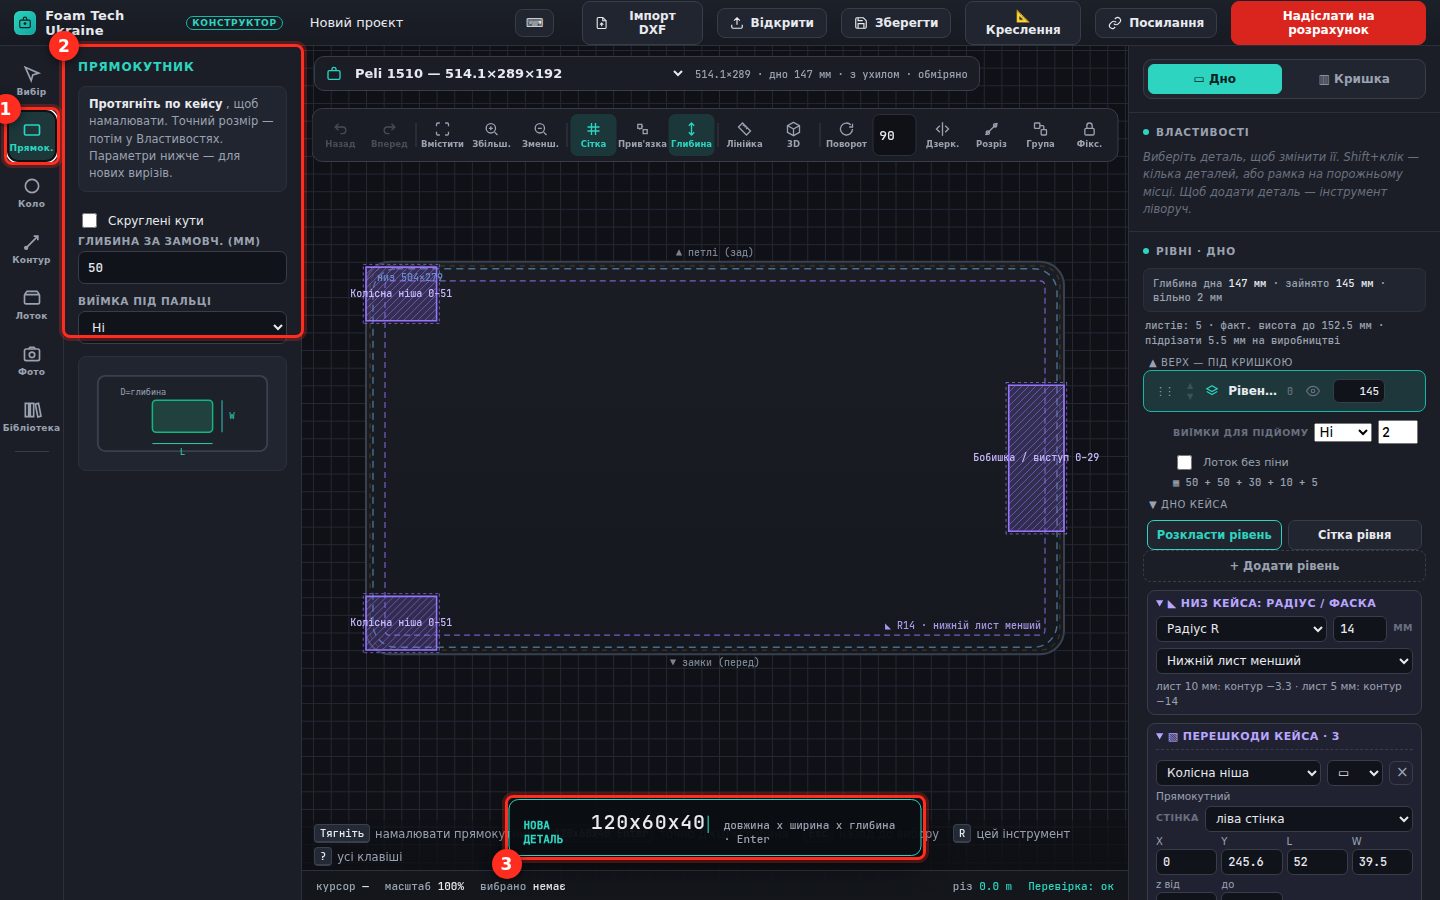Fit view with Вмістити
1440x900 pixels.
[x=442, y=135]
